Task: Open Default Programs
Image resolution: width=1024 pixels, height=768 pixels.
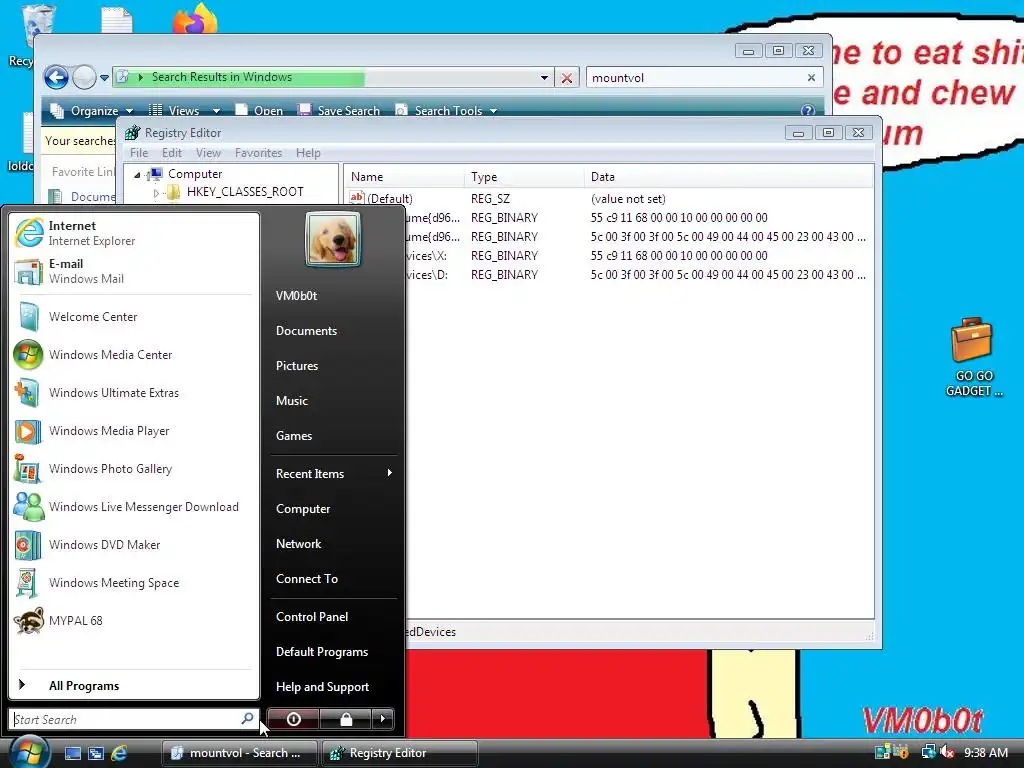Action: pos(321,652)
